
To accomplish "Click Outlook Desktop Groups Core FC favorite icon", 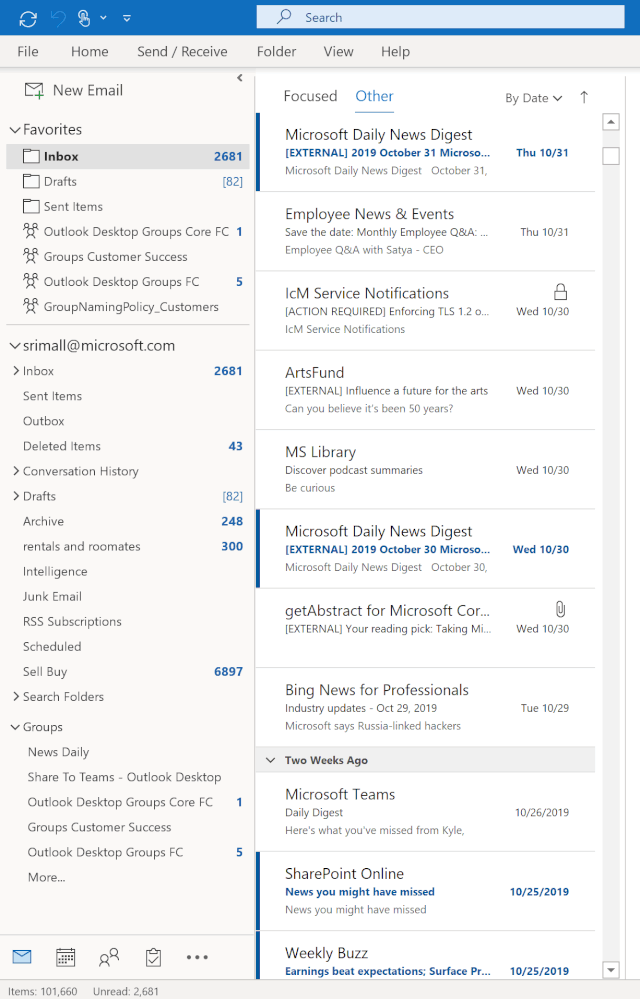I will click(31, 231).
